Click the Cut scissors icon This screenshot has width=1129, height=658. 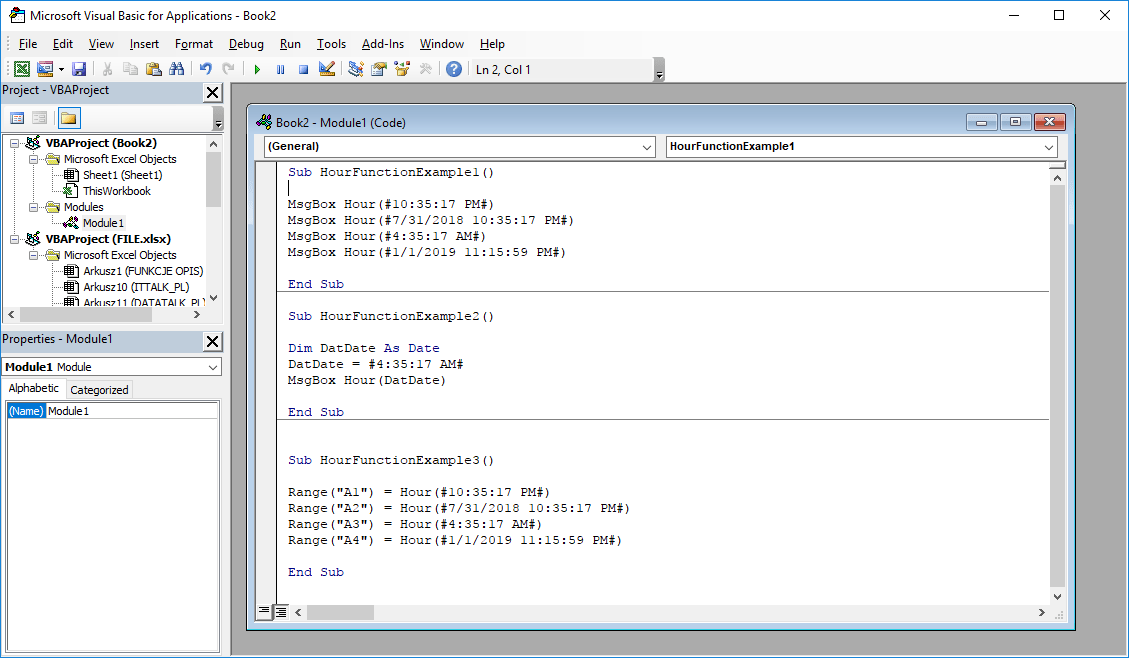point(107,69)
